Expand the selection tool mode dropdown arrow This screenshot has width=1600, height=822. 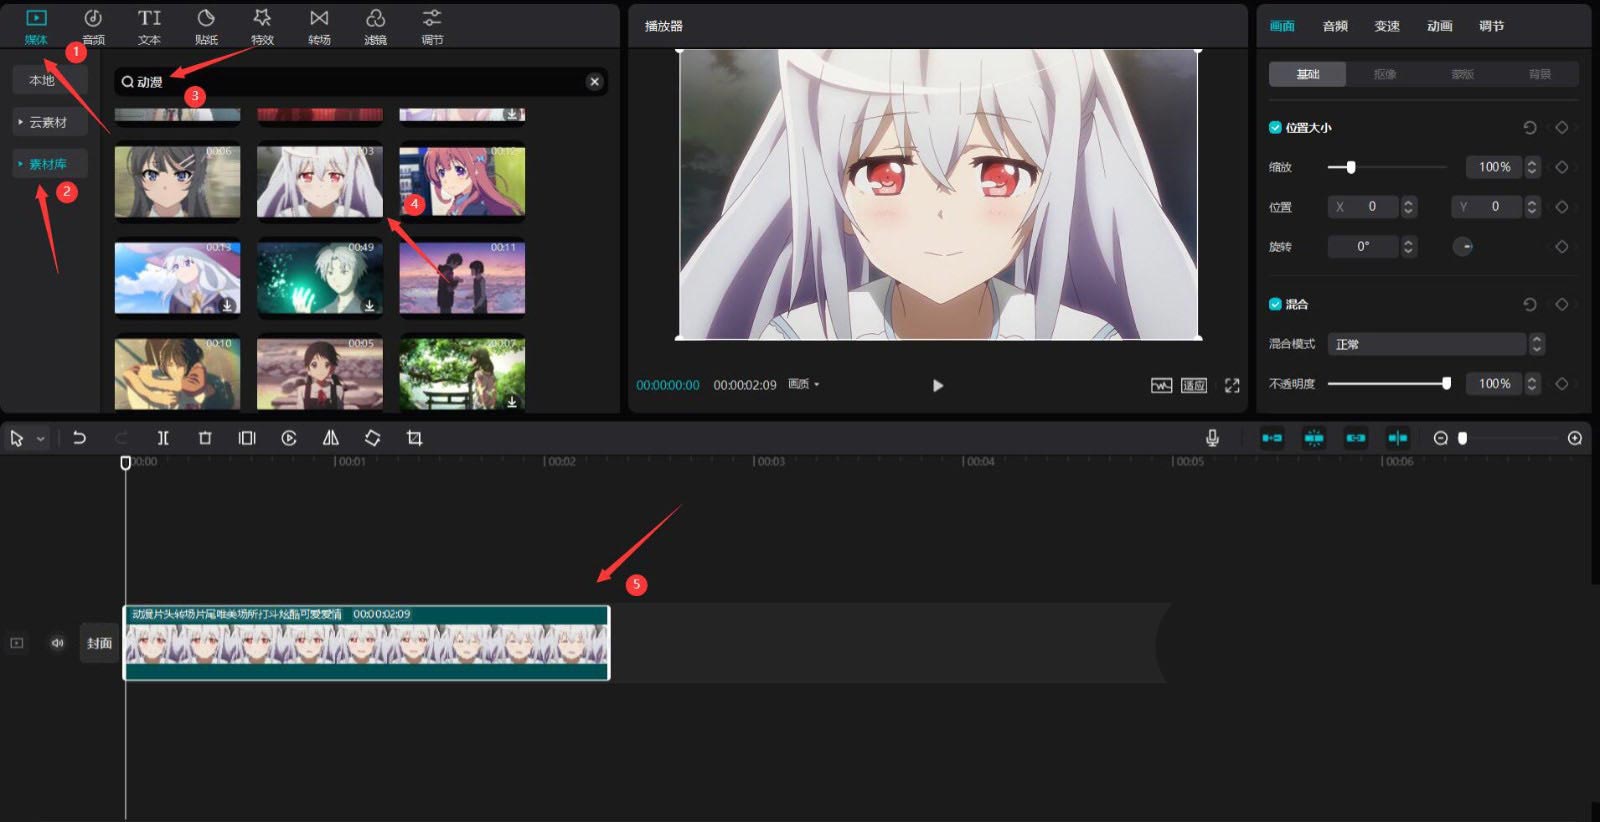pyautogui.click(x=41, y=439)
